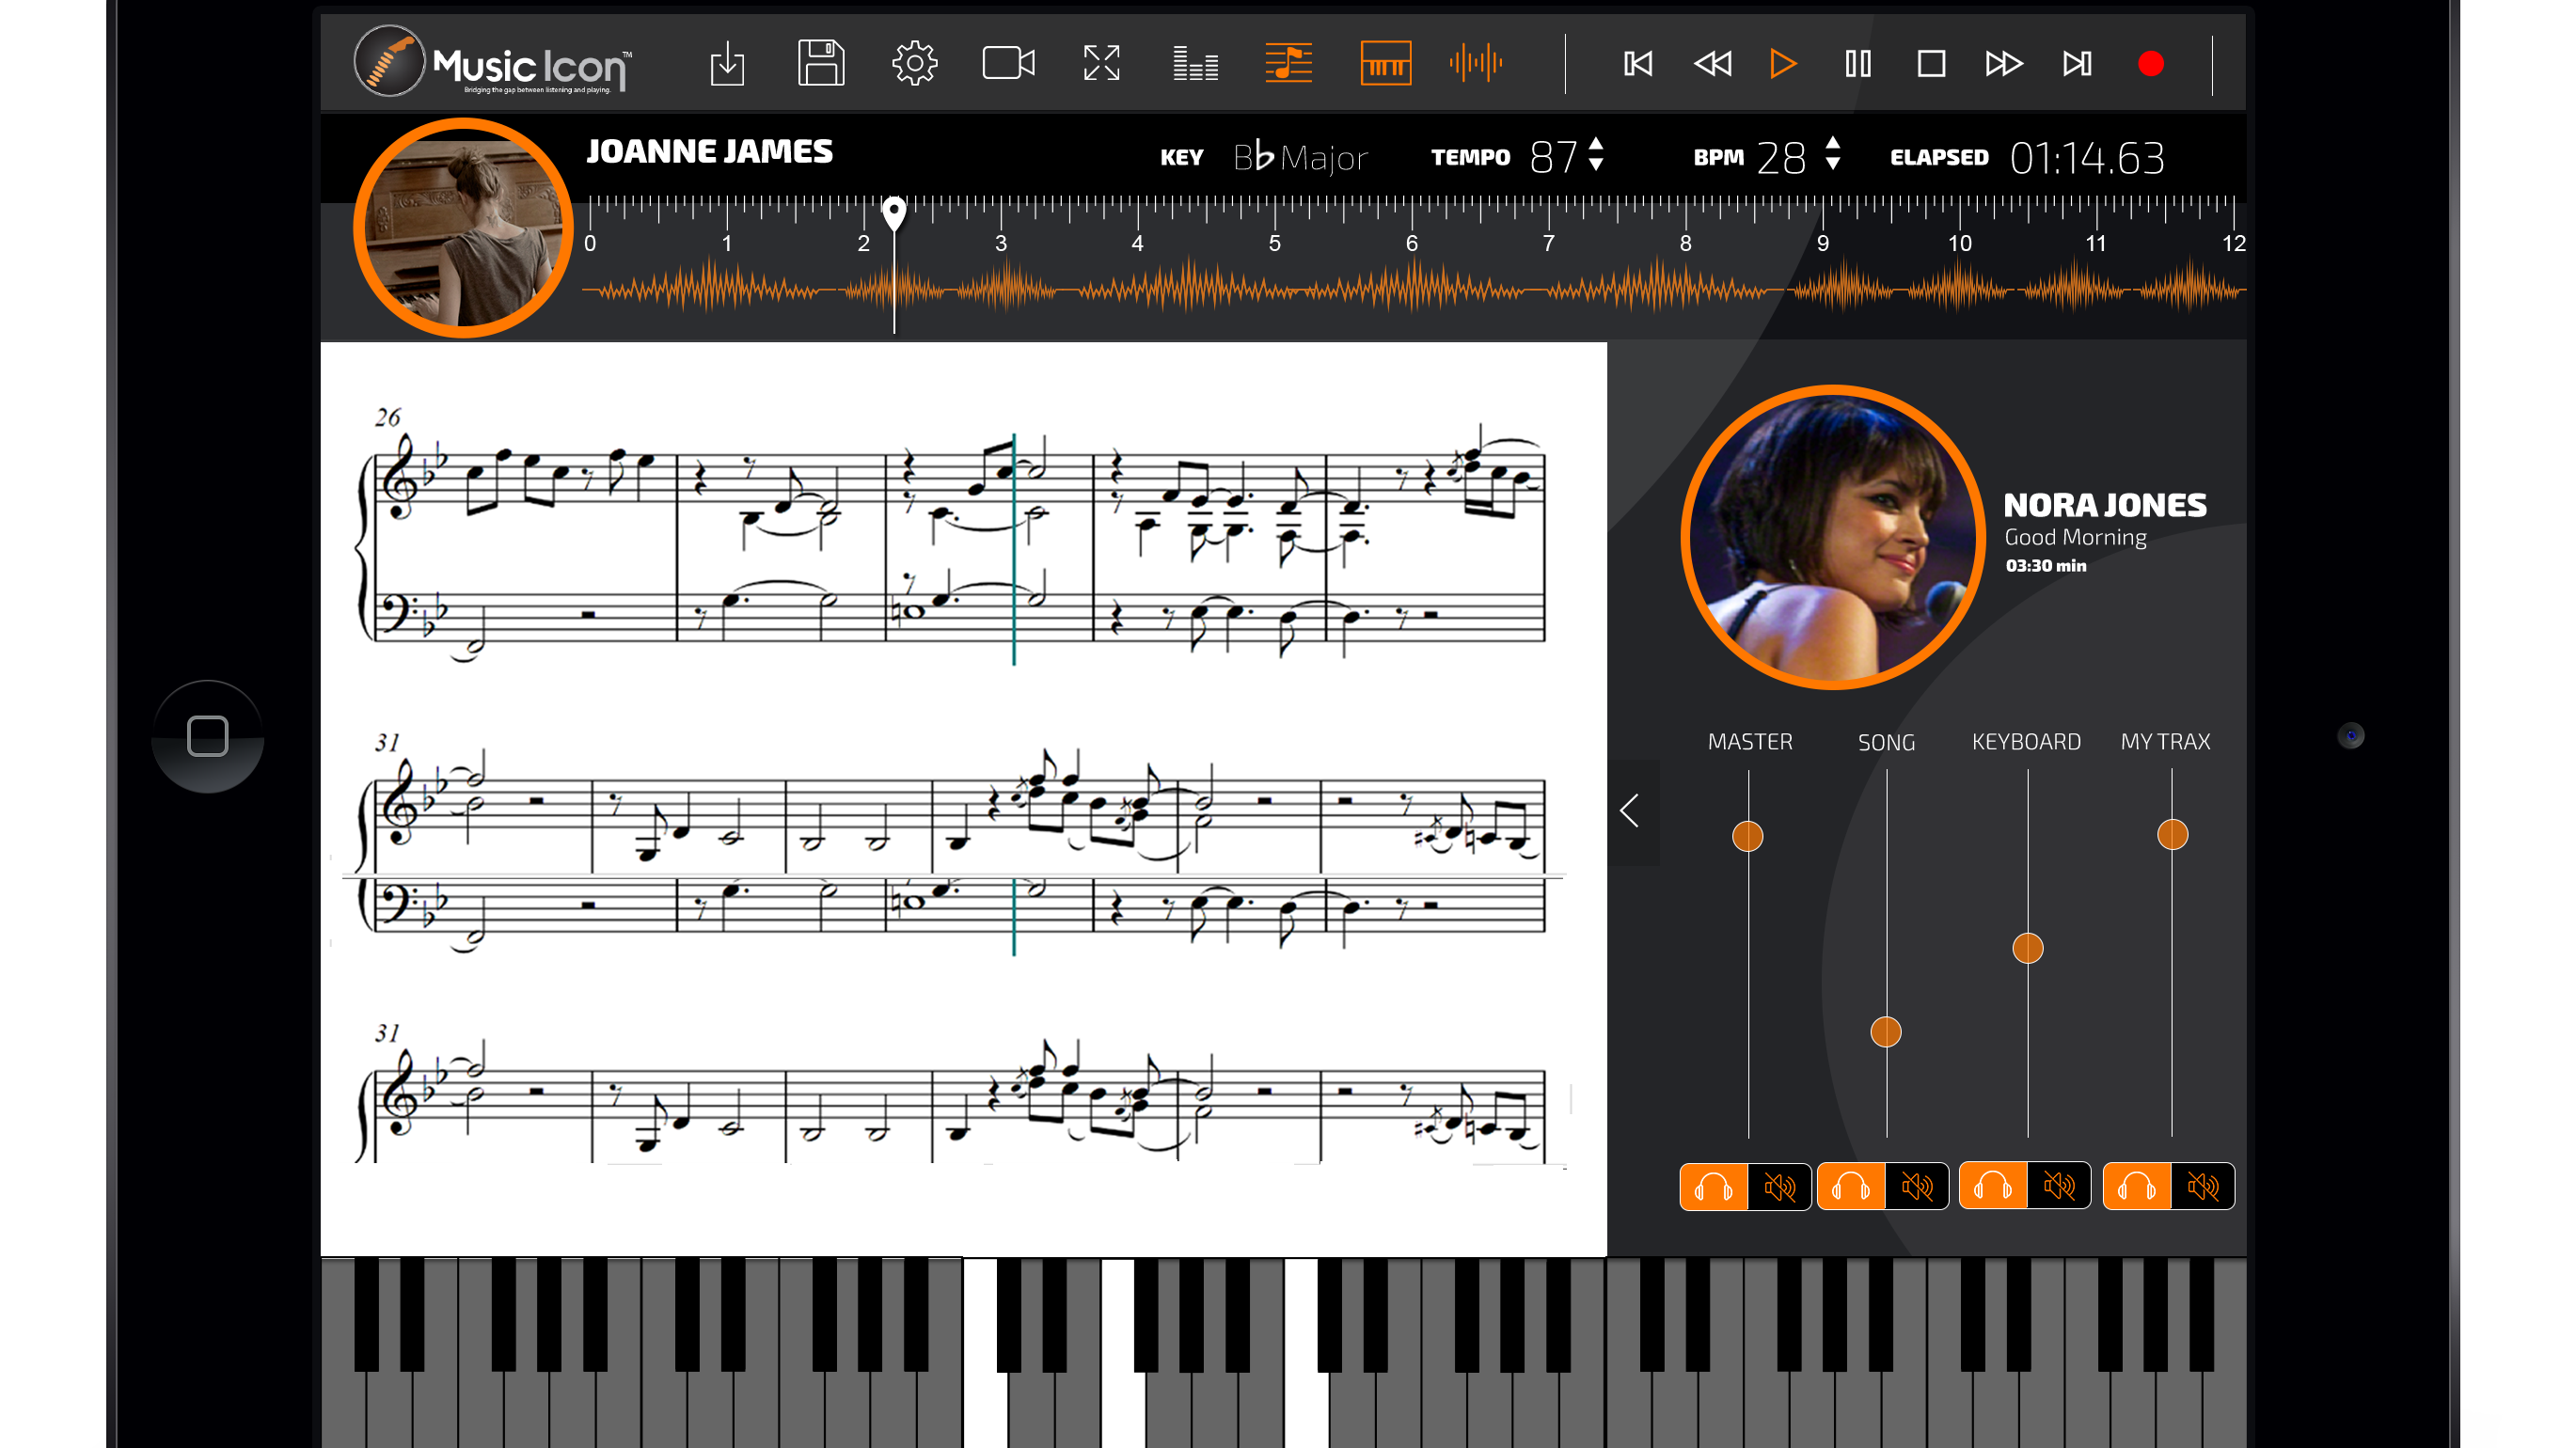Toggle MASTER mute speaker button

[x=1779, y=1187]
